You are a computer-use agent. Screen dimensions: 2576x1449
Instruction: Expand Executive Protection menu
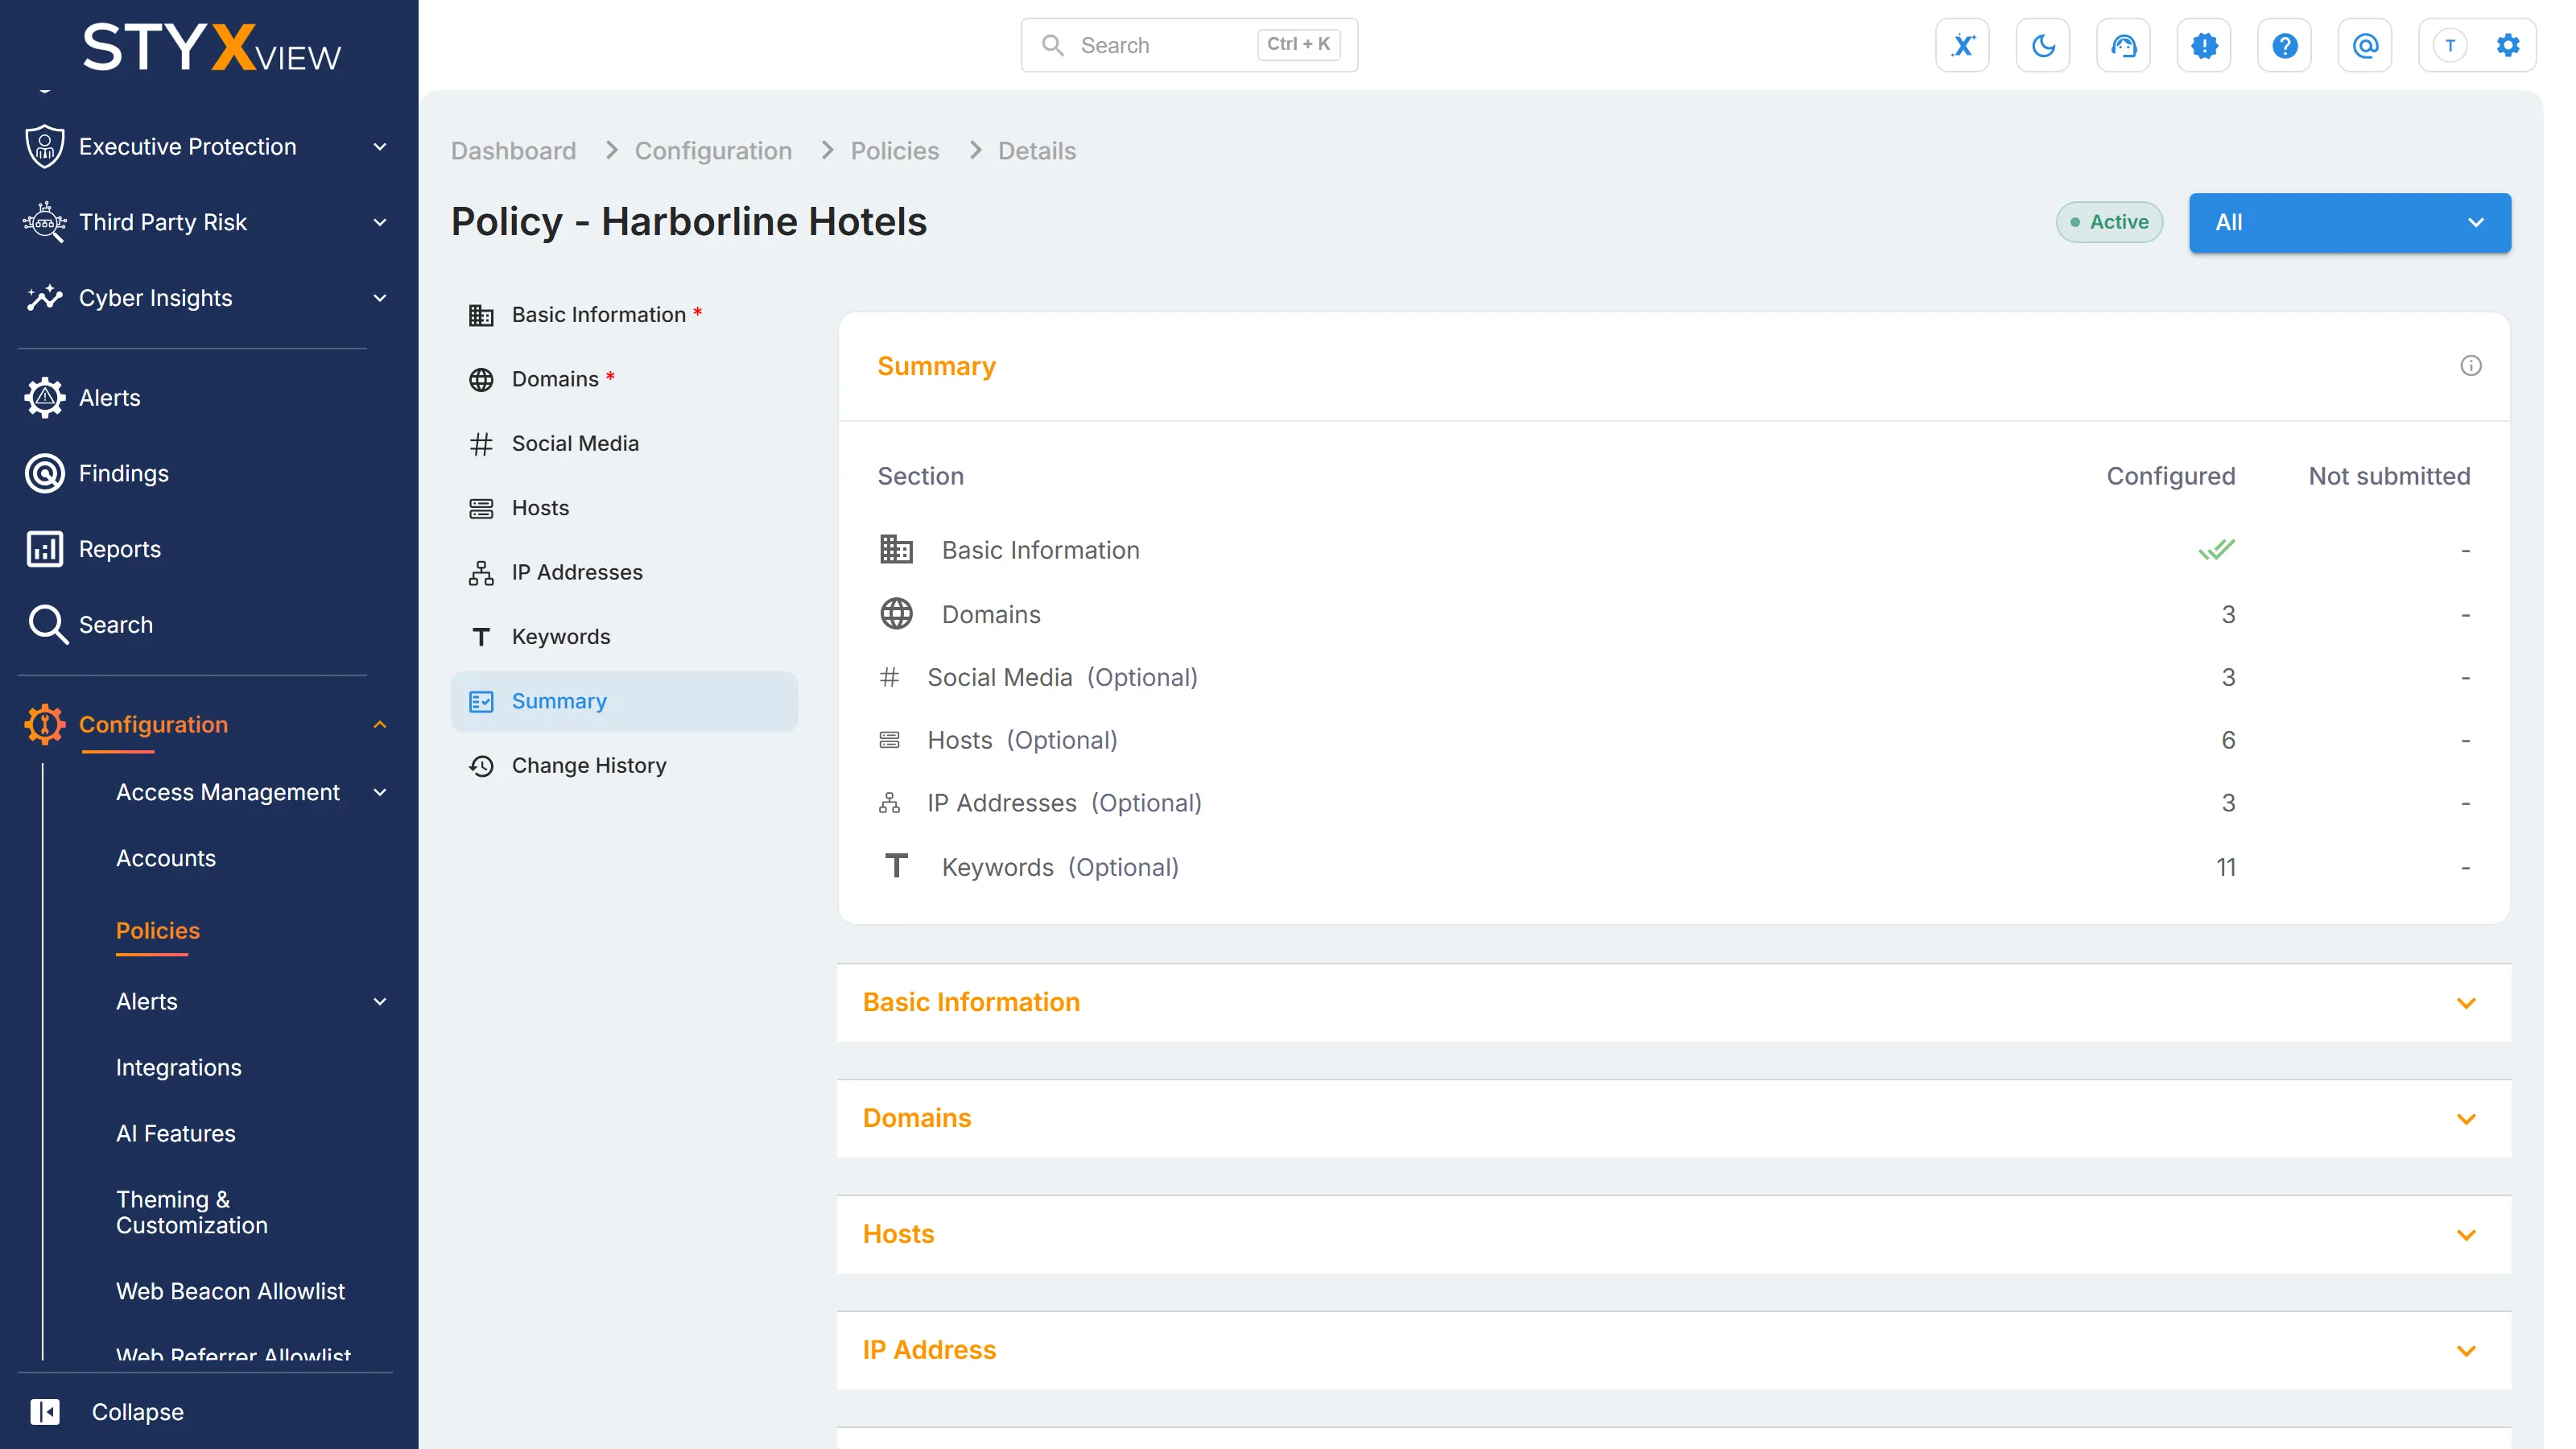pos(205,147)
